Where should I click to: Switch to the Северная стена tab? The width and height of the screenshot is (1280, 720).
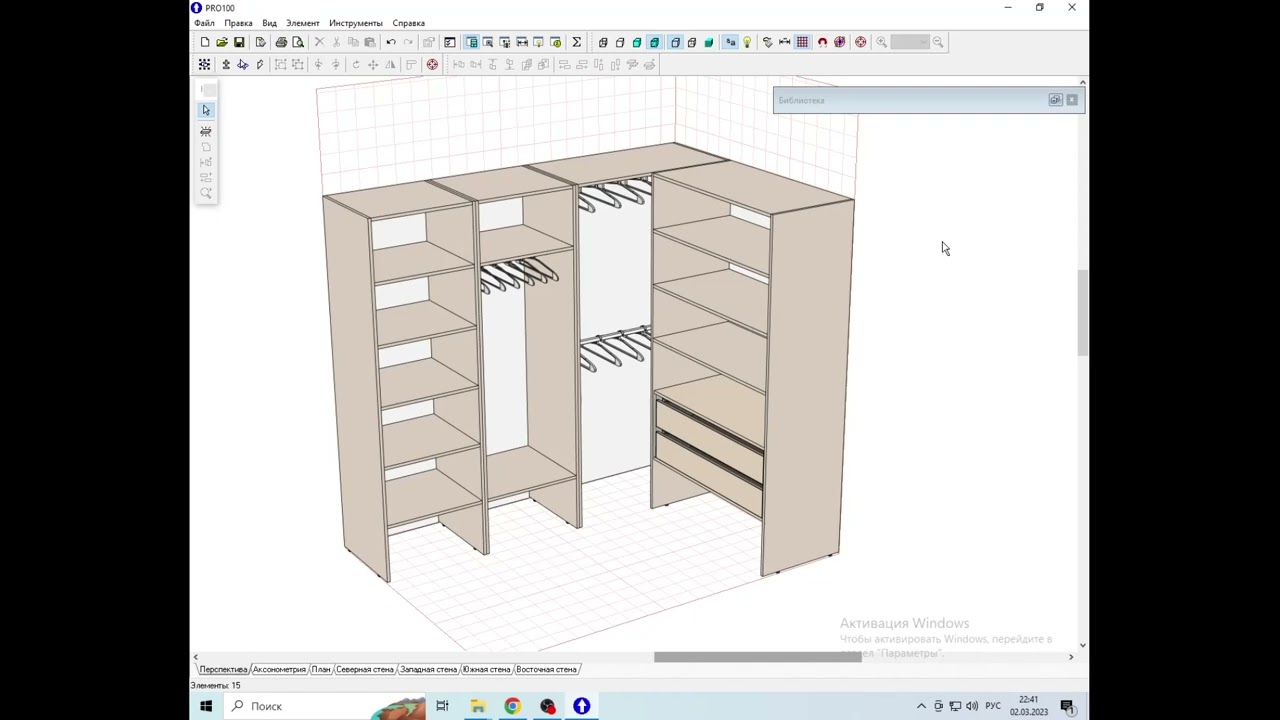[364, 669]
